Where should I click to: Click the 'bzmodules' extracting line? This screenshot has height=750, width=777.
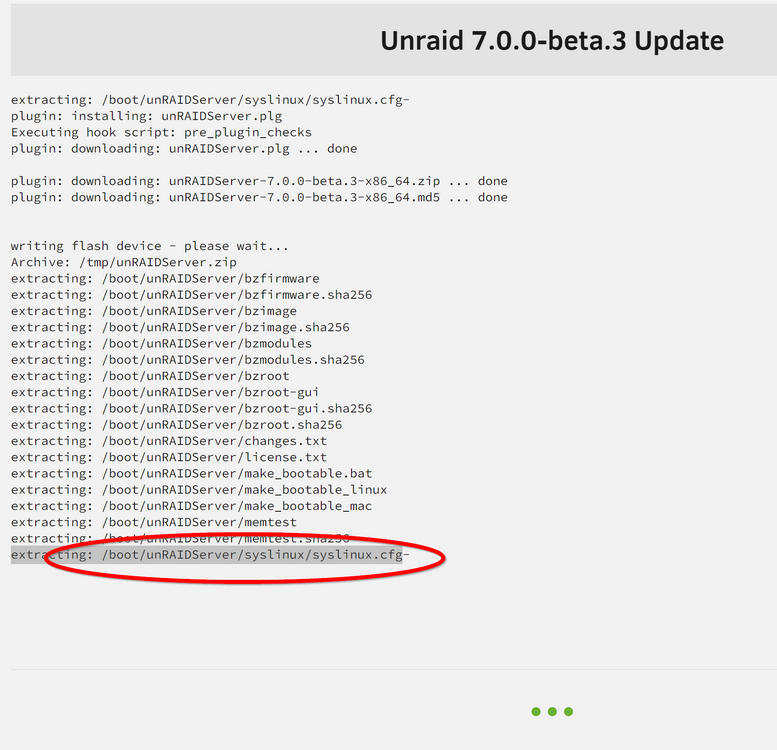pos(162,344)
